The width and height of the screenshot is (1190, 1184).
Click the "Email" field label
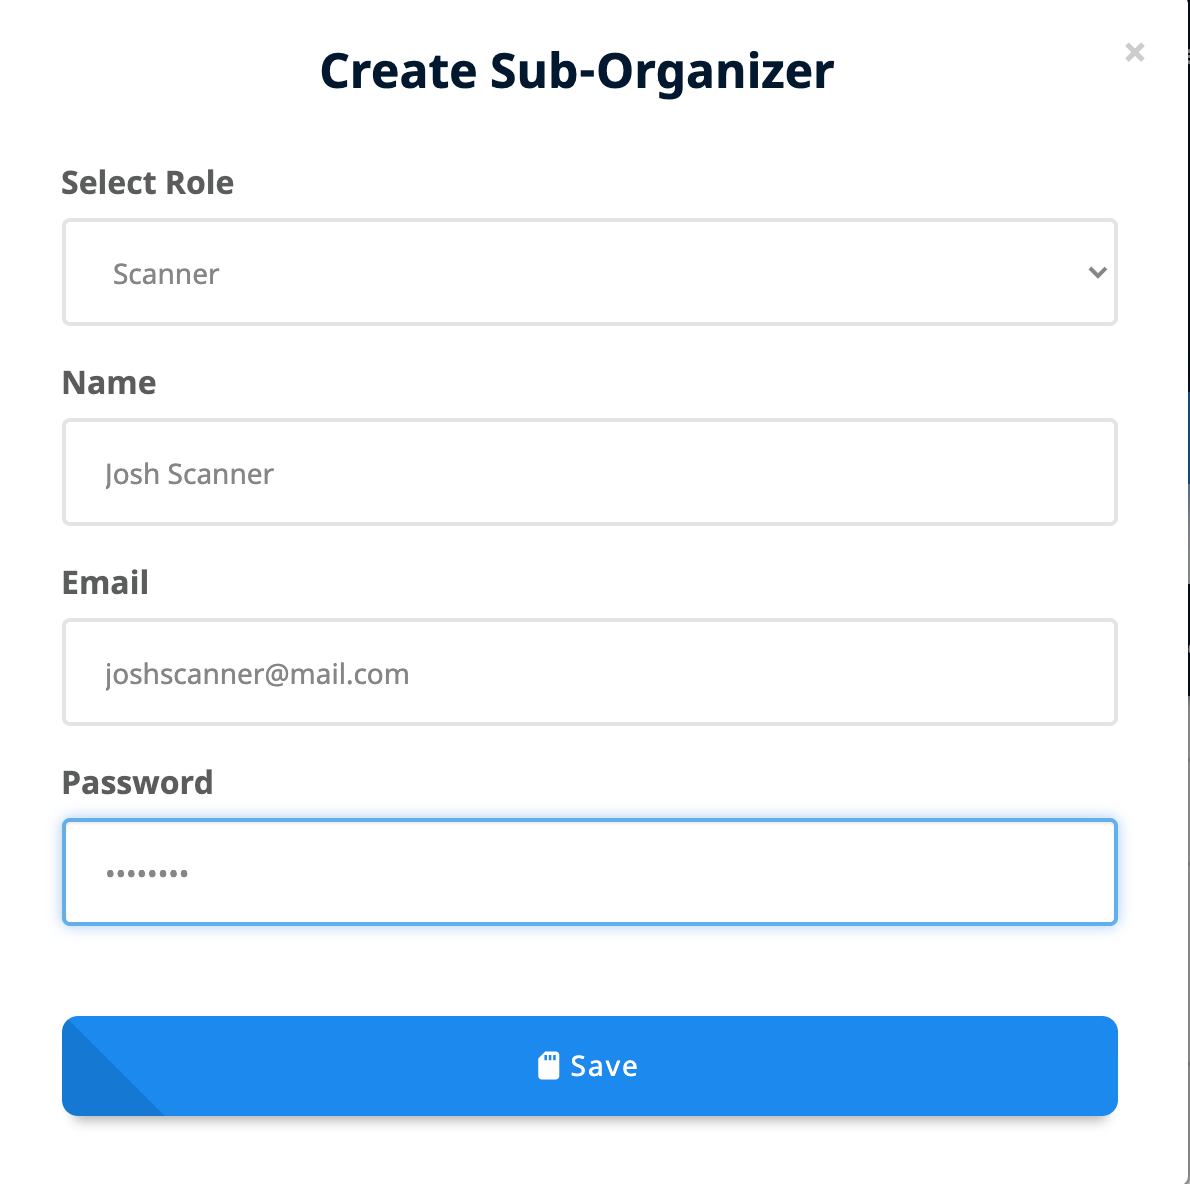pos(105,583)
